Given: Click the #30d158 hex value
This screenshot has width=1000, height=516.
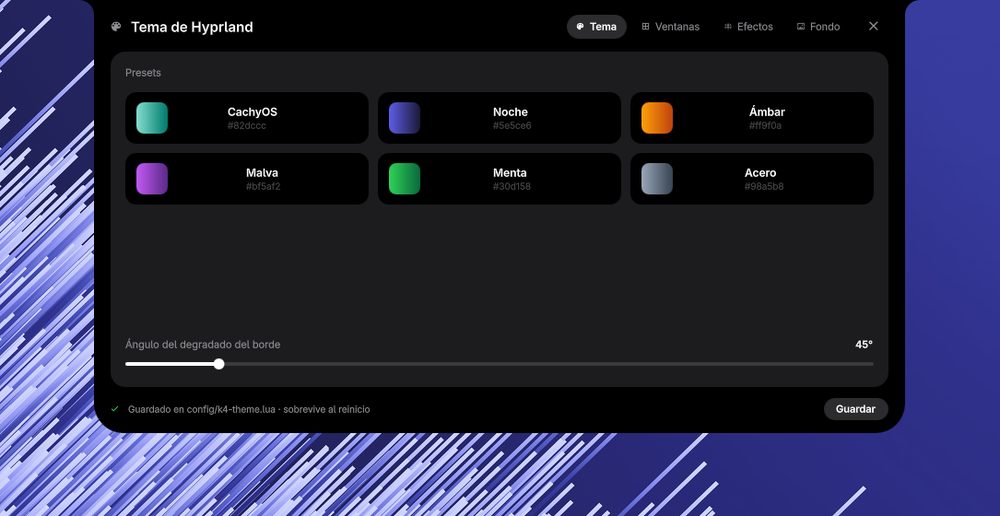Looking at the screenshot, I should pyautogui.click(x=511, y=187).
